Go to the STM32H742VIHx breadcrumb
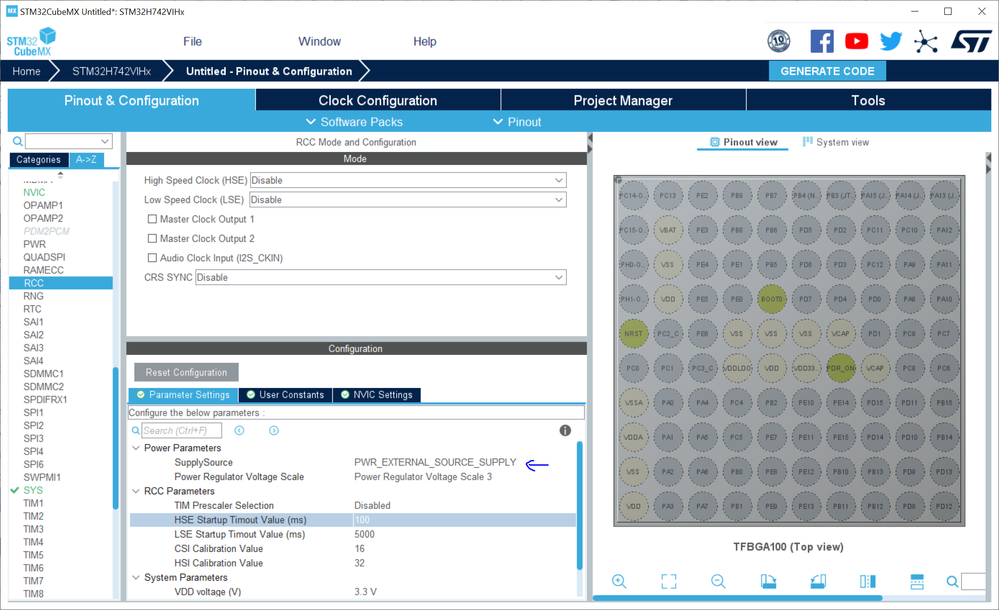Screen dimensions: 999x610 pos(111,71)
